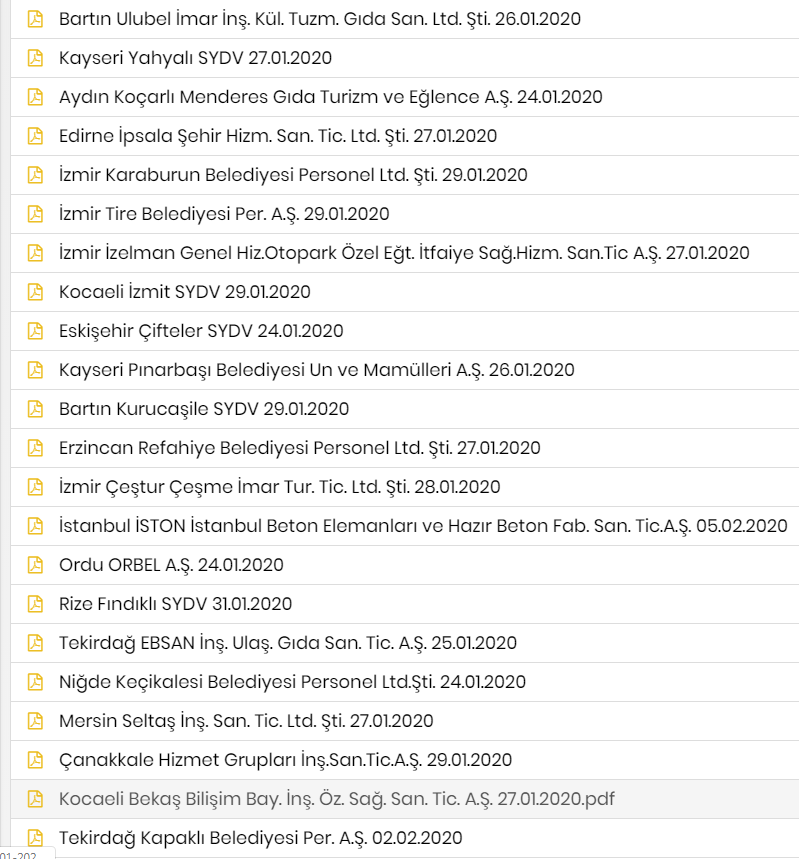Open Mersin Seltaş İnş. San. Tic. document
Image resolution: width=799 pixels, height=859 pixels.
pyautogui.click(x=246, y=721)
